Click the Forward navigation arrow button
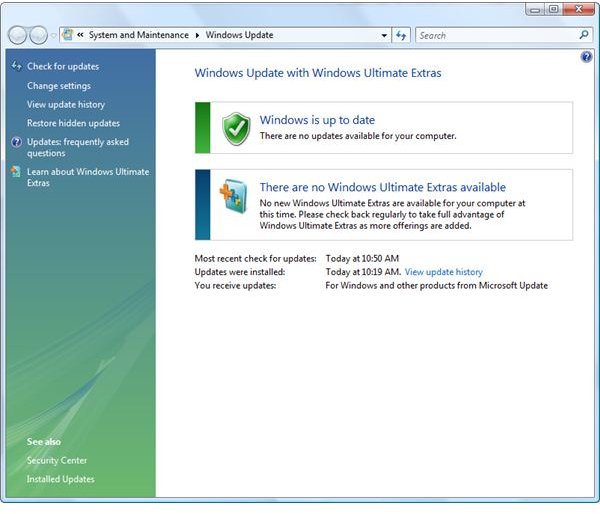This screenshot has width=600, height=514. click(39, 35)
